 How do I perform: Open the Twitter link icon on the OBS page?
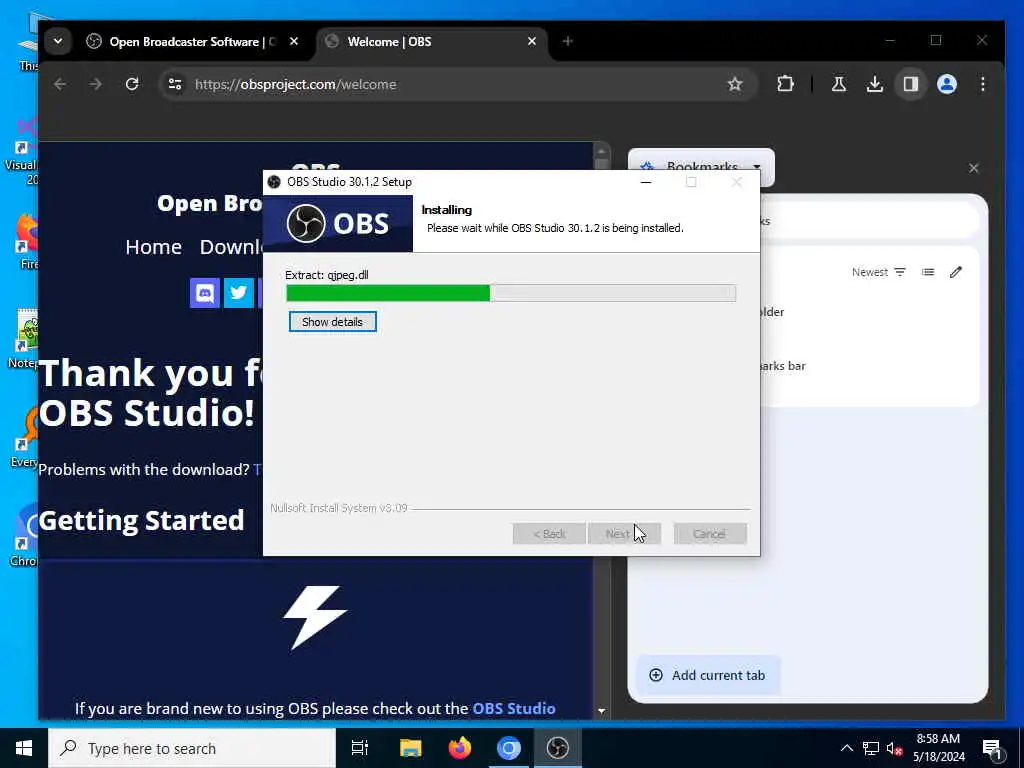(x=239, y=293)
